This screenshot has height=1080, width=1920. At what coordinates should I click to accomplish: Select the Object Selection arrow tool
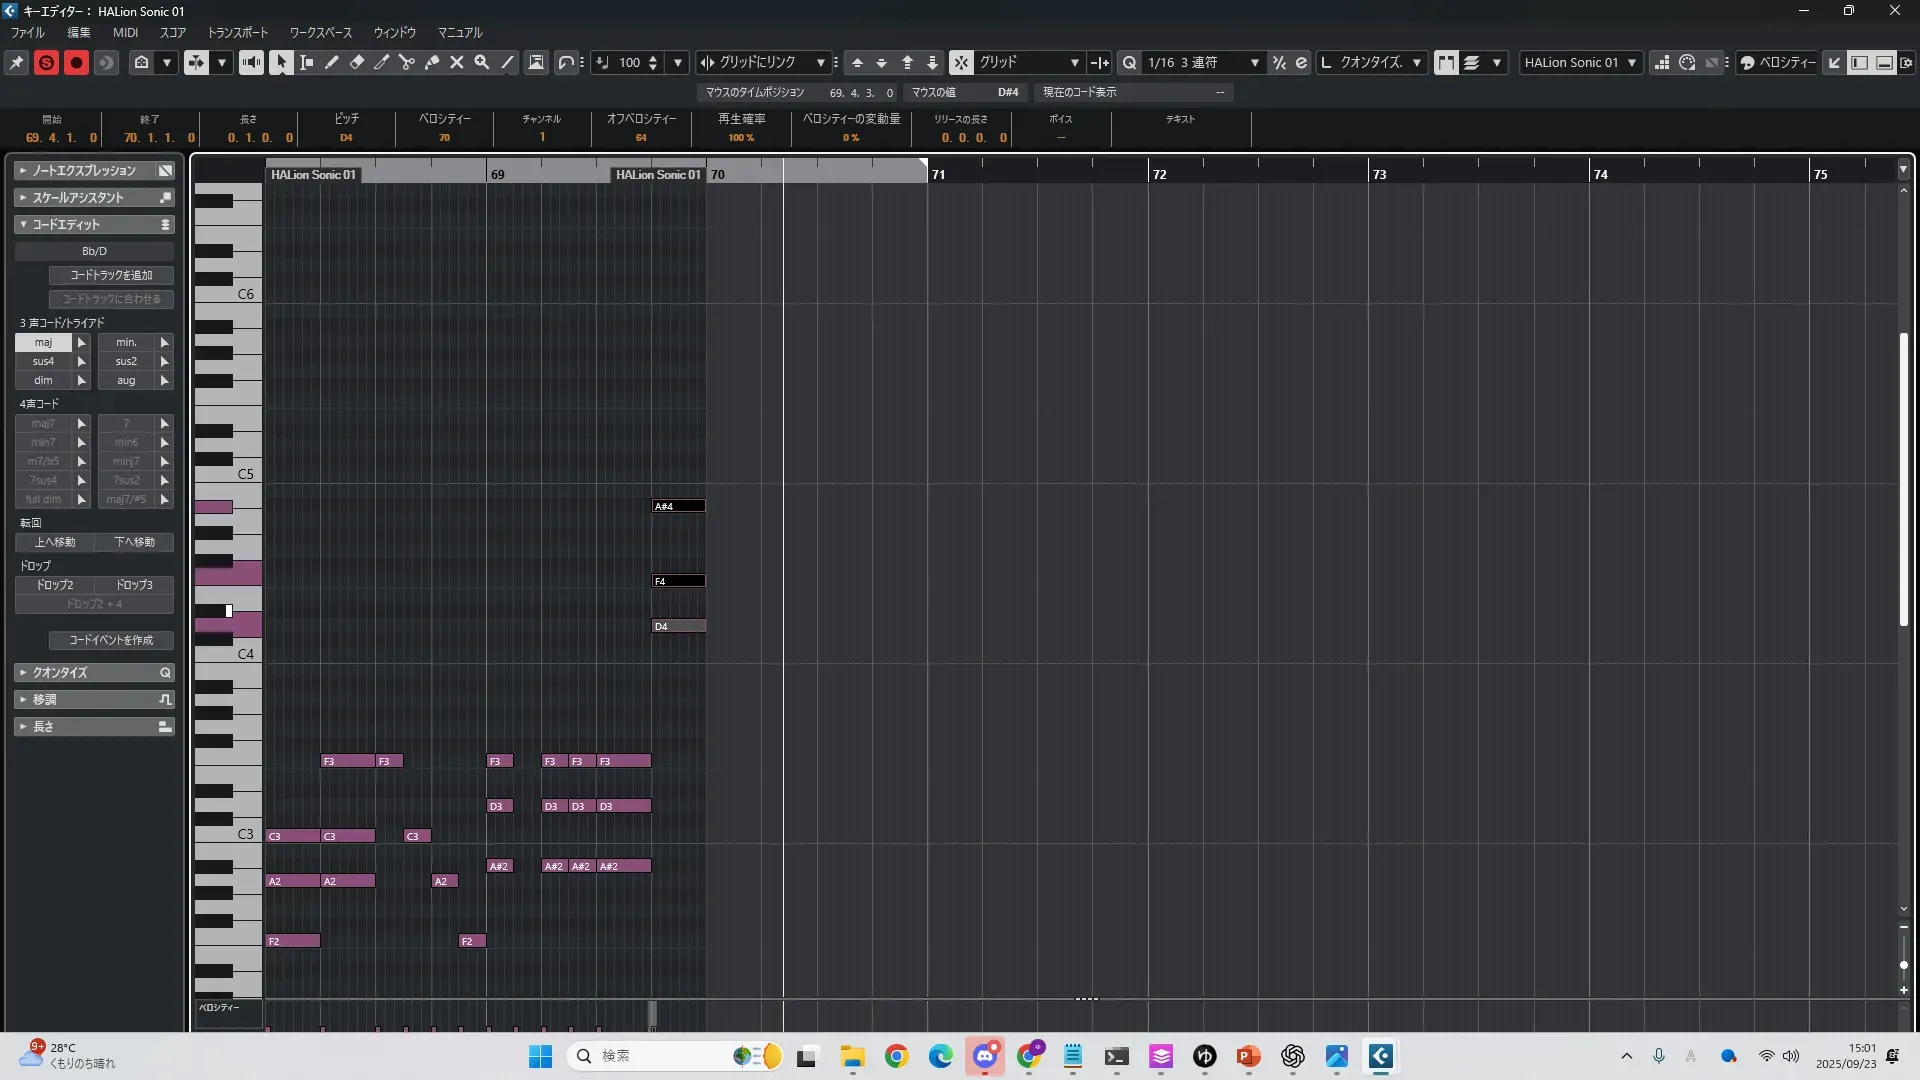coord(281,62)
